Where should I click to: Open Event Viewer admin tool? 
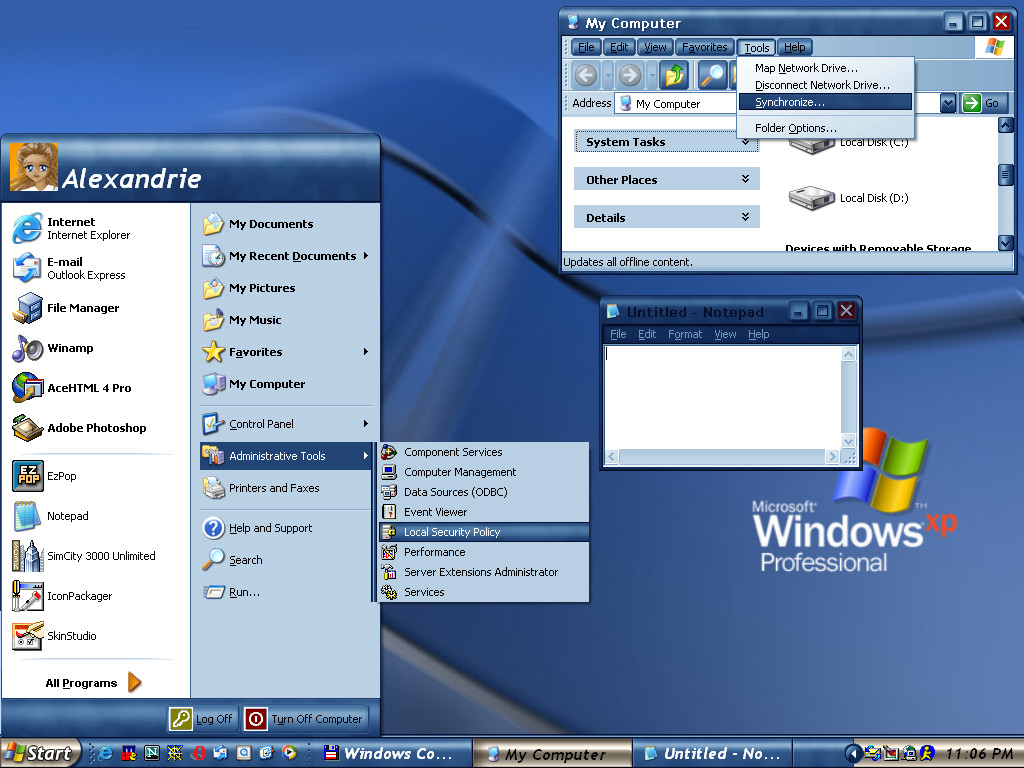(484, 512)
